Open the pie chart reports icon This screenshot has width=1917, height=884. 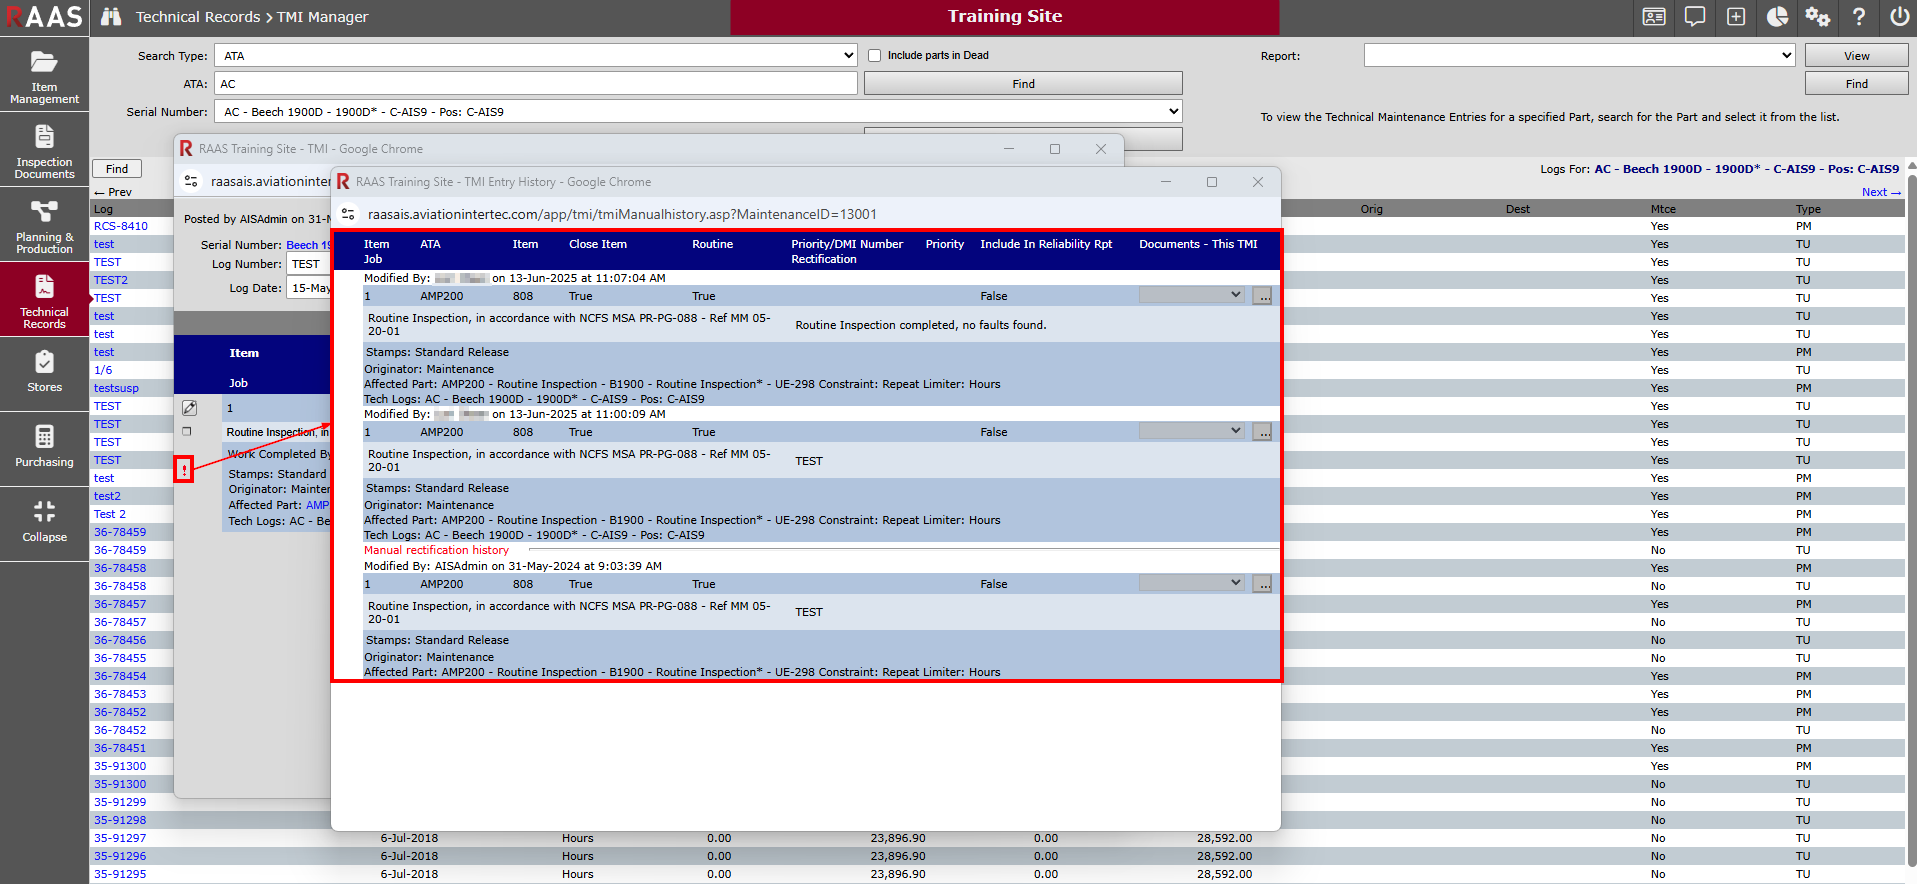(1777, 17)
